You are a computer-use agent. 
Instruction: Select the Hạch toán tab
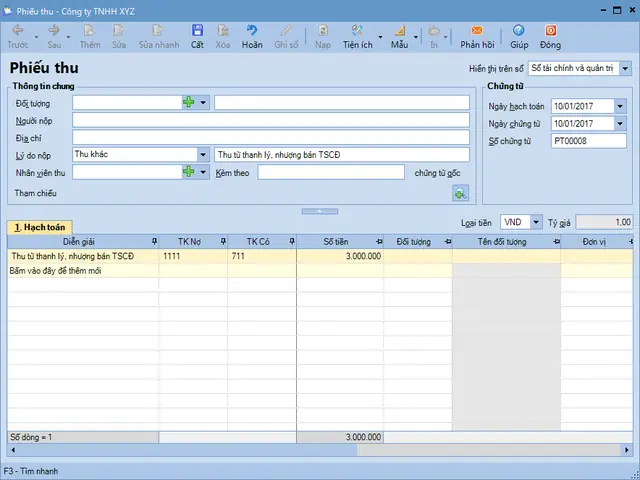39,227
